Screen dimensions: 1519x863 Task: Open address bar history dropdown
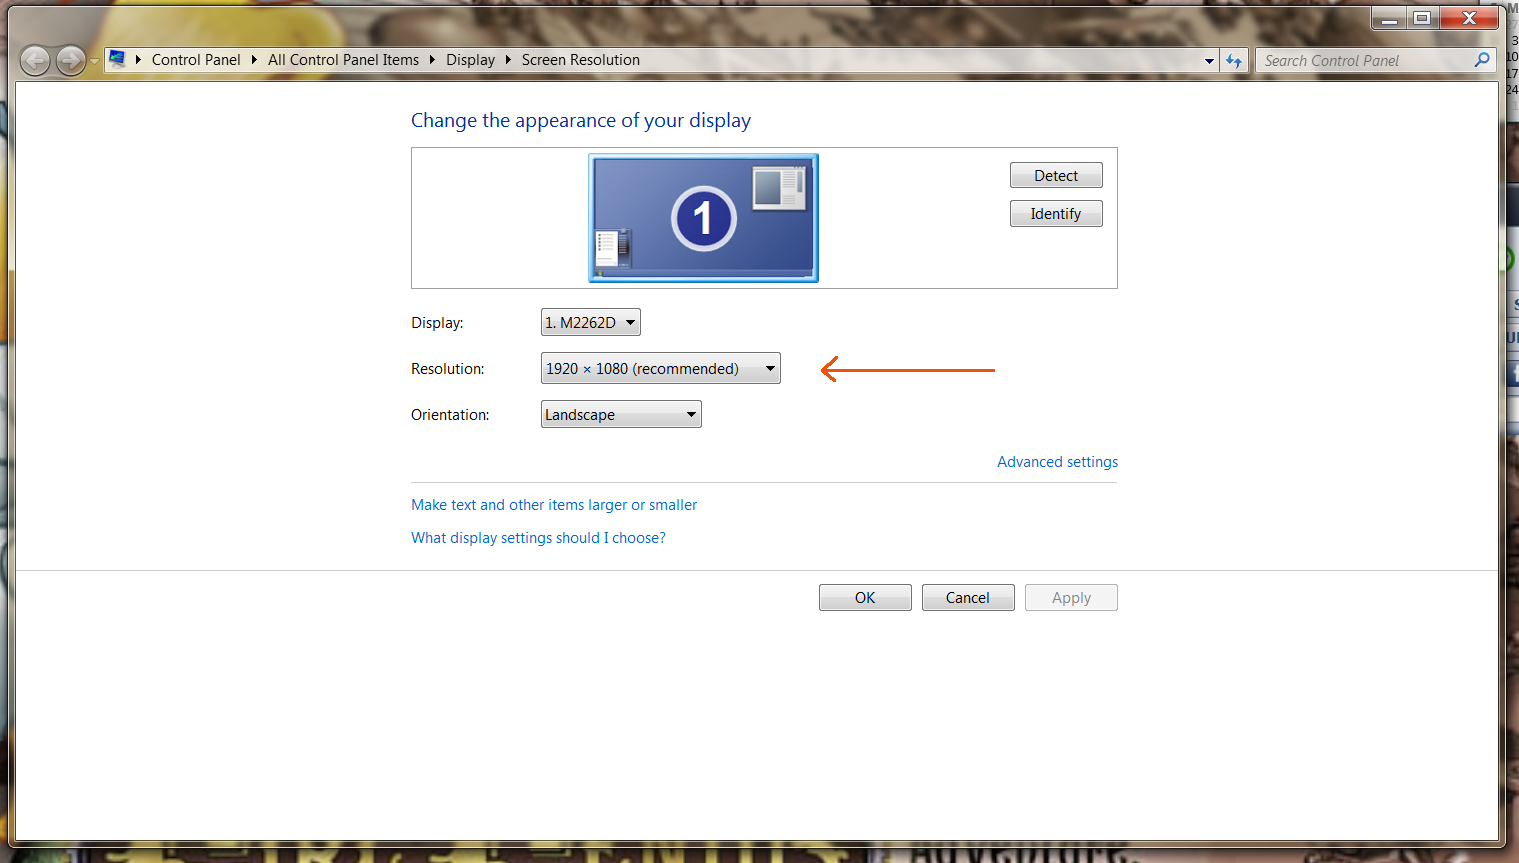pos(1209,61)
